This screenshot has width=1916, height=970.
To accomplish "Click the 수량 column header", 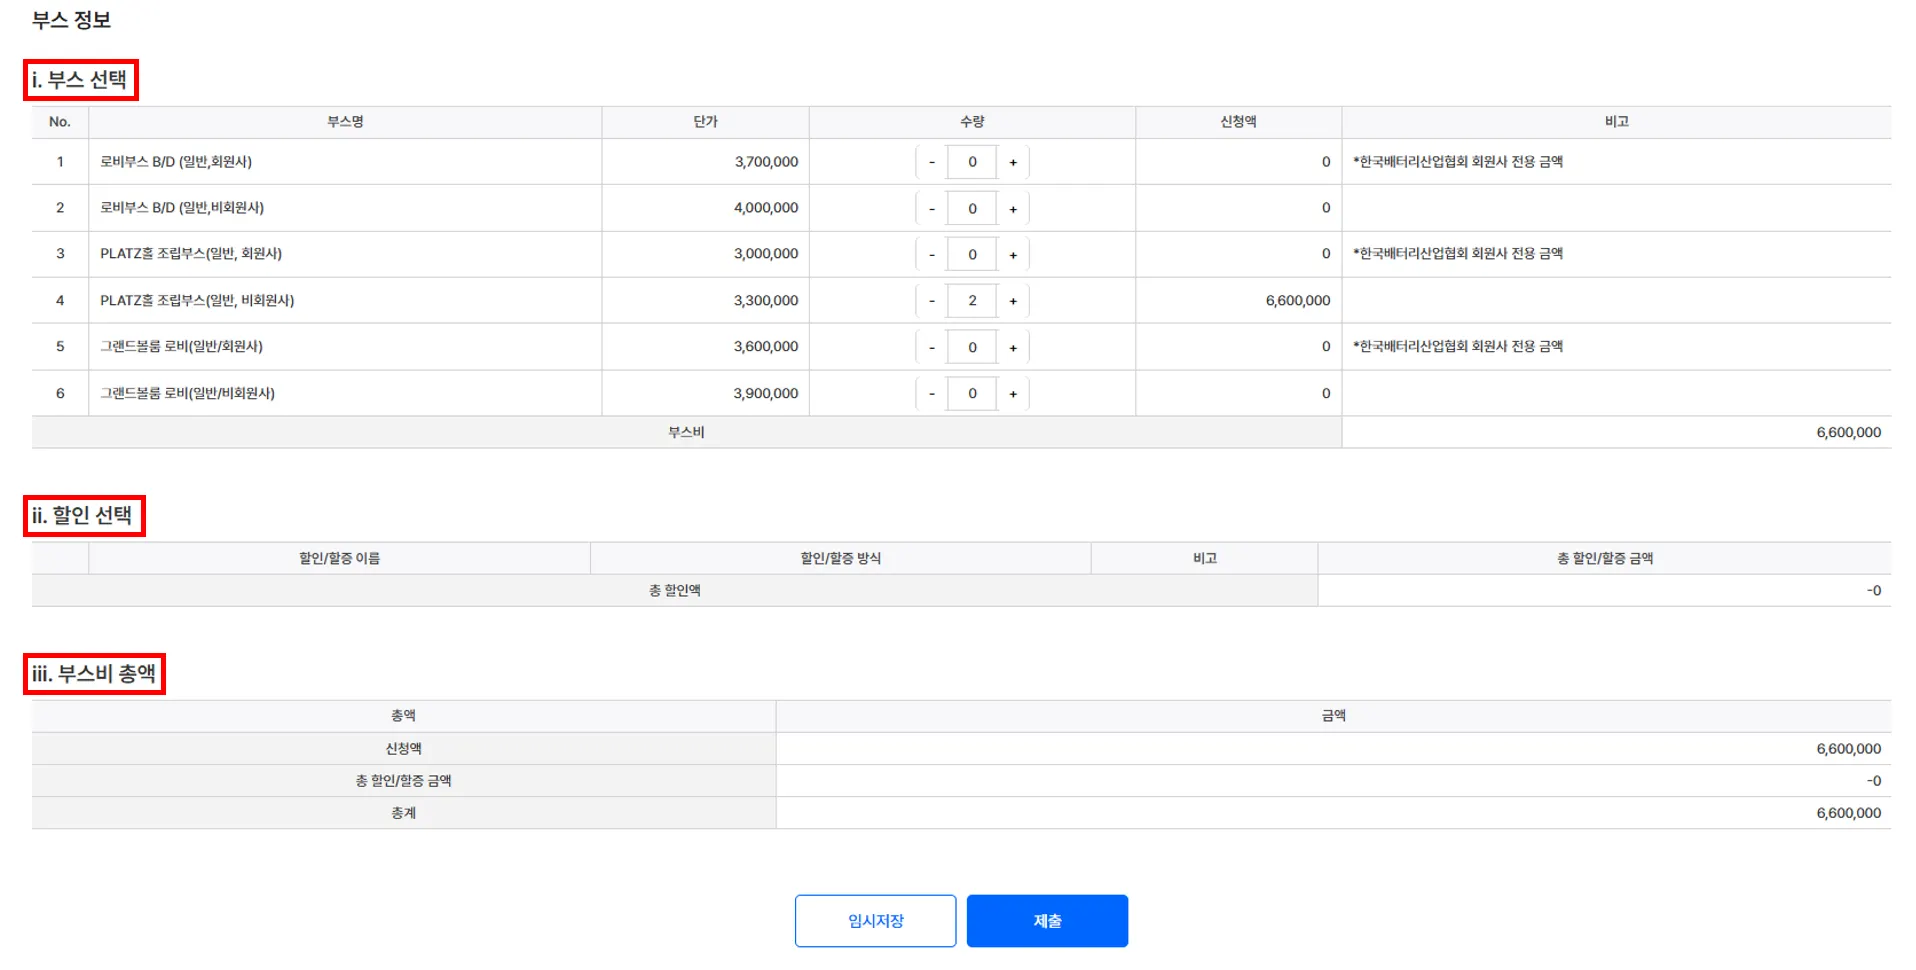I will pos(972,122).
